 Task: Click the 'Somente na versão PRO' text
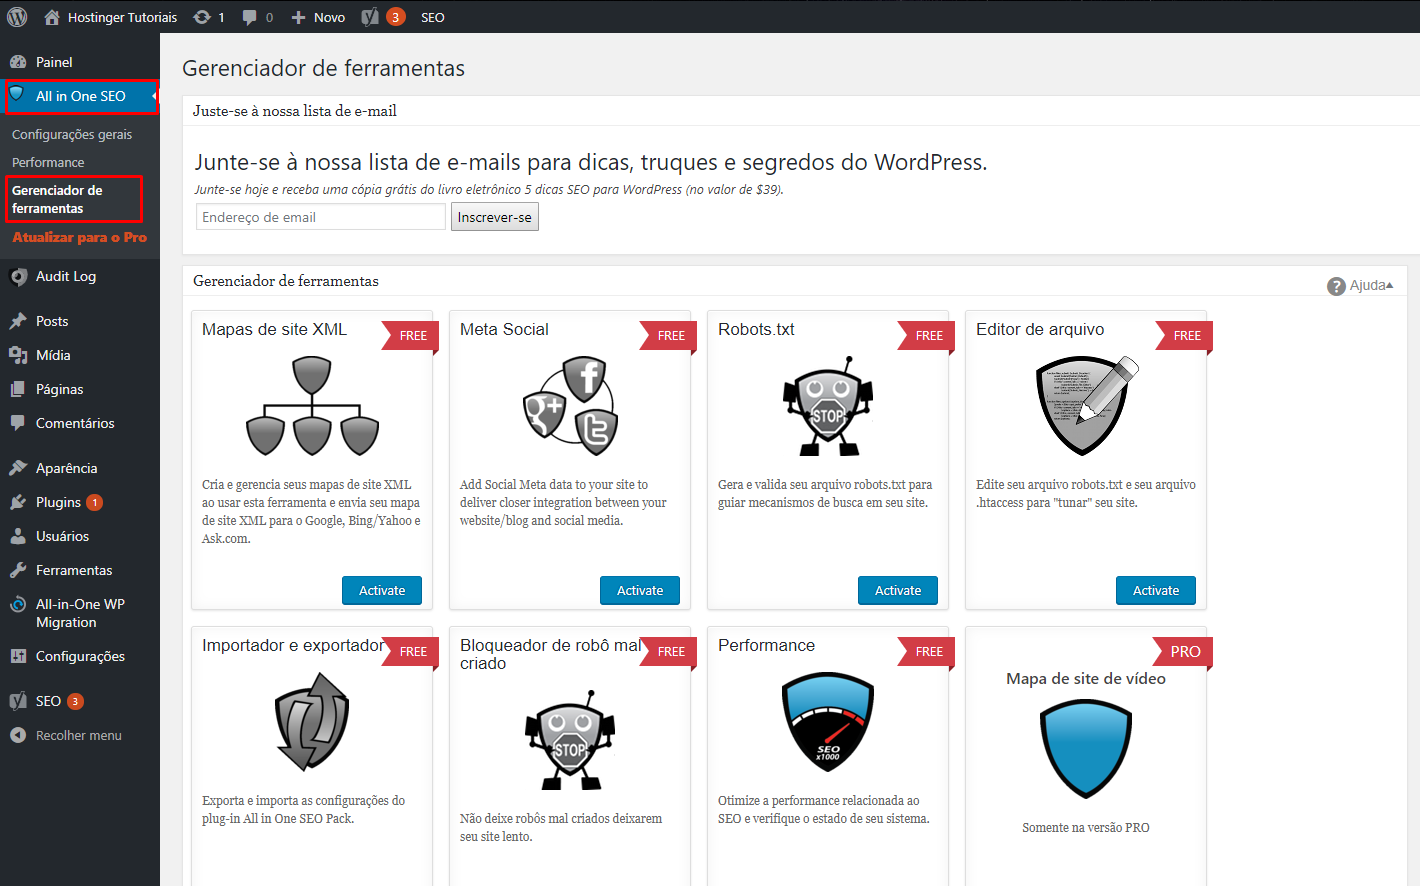(1086, 827)
